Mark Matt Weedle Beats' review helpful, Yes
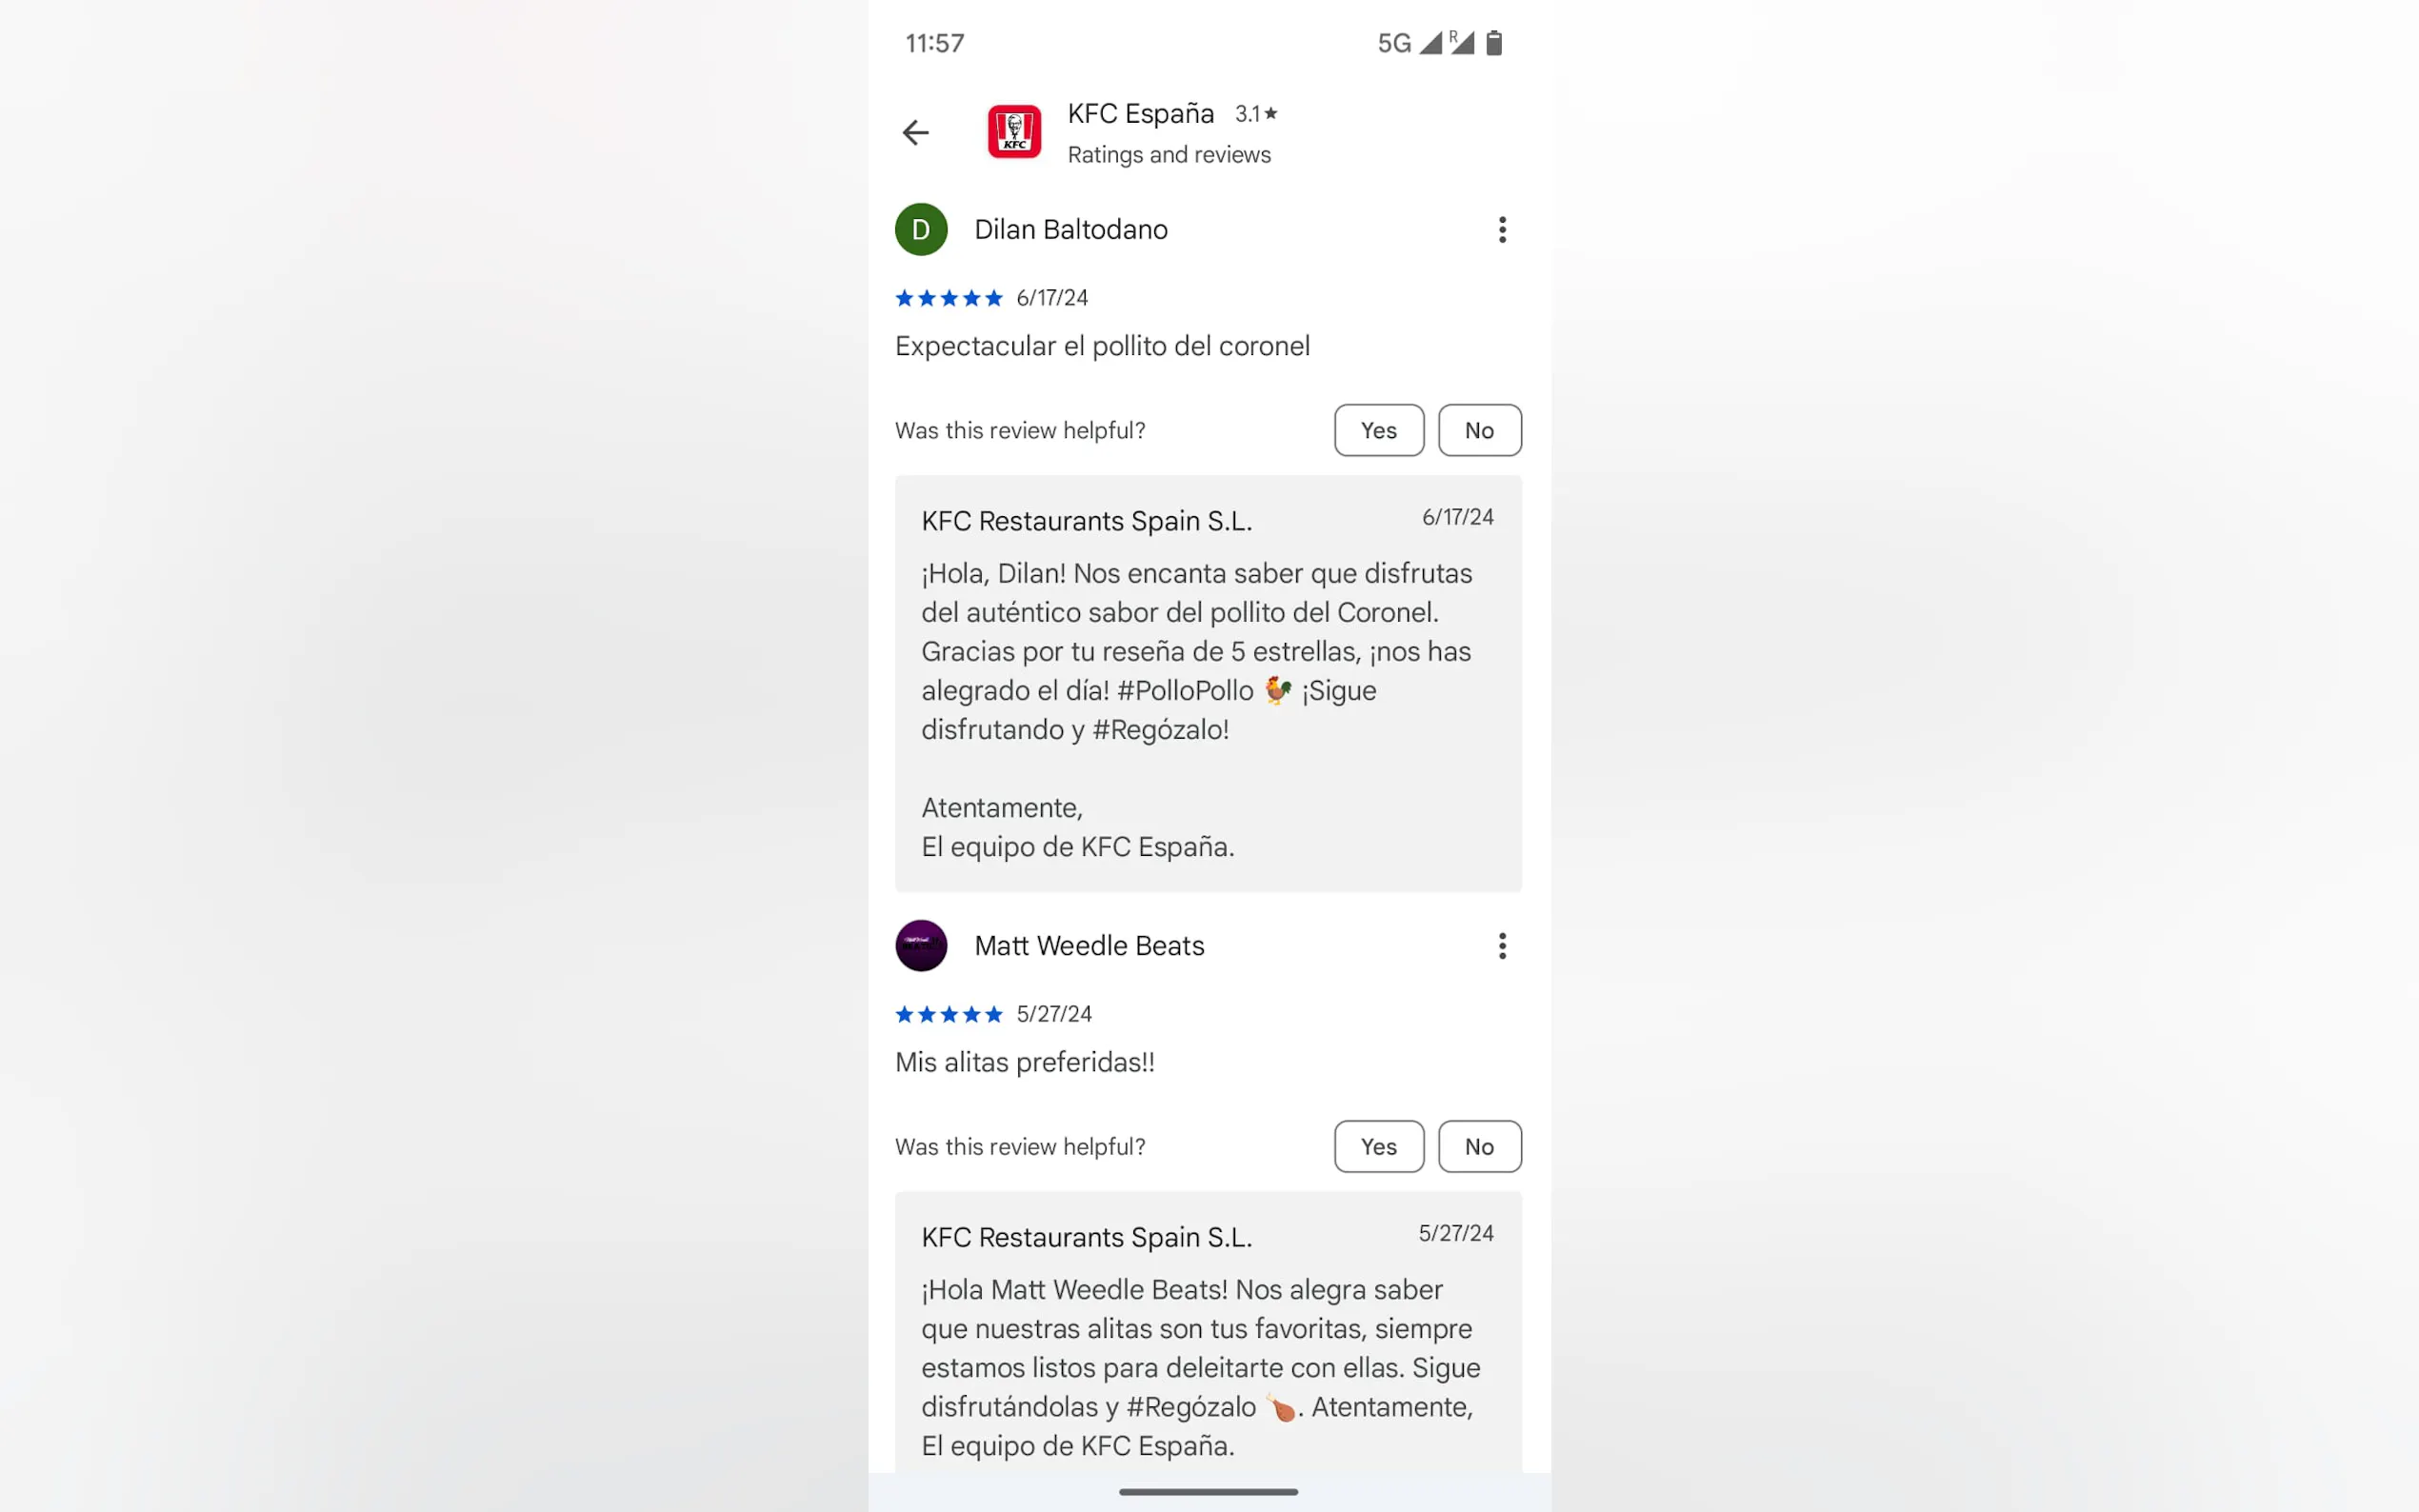 [1378, 1146]
